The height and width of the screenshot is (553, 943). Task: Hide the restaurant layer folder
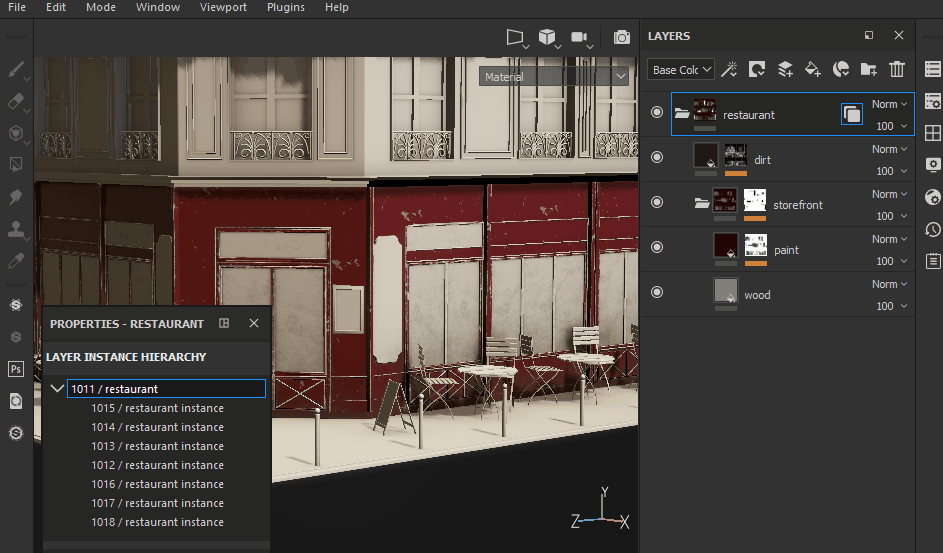point(657,112)
